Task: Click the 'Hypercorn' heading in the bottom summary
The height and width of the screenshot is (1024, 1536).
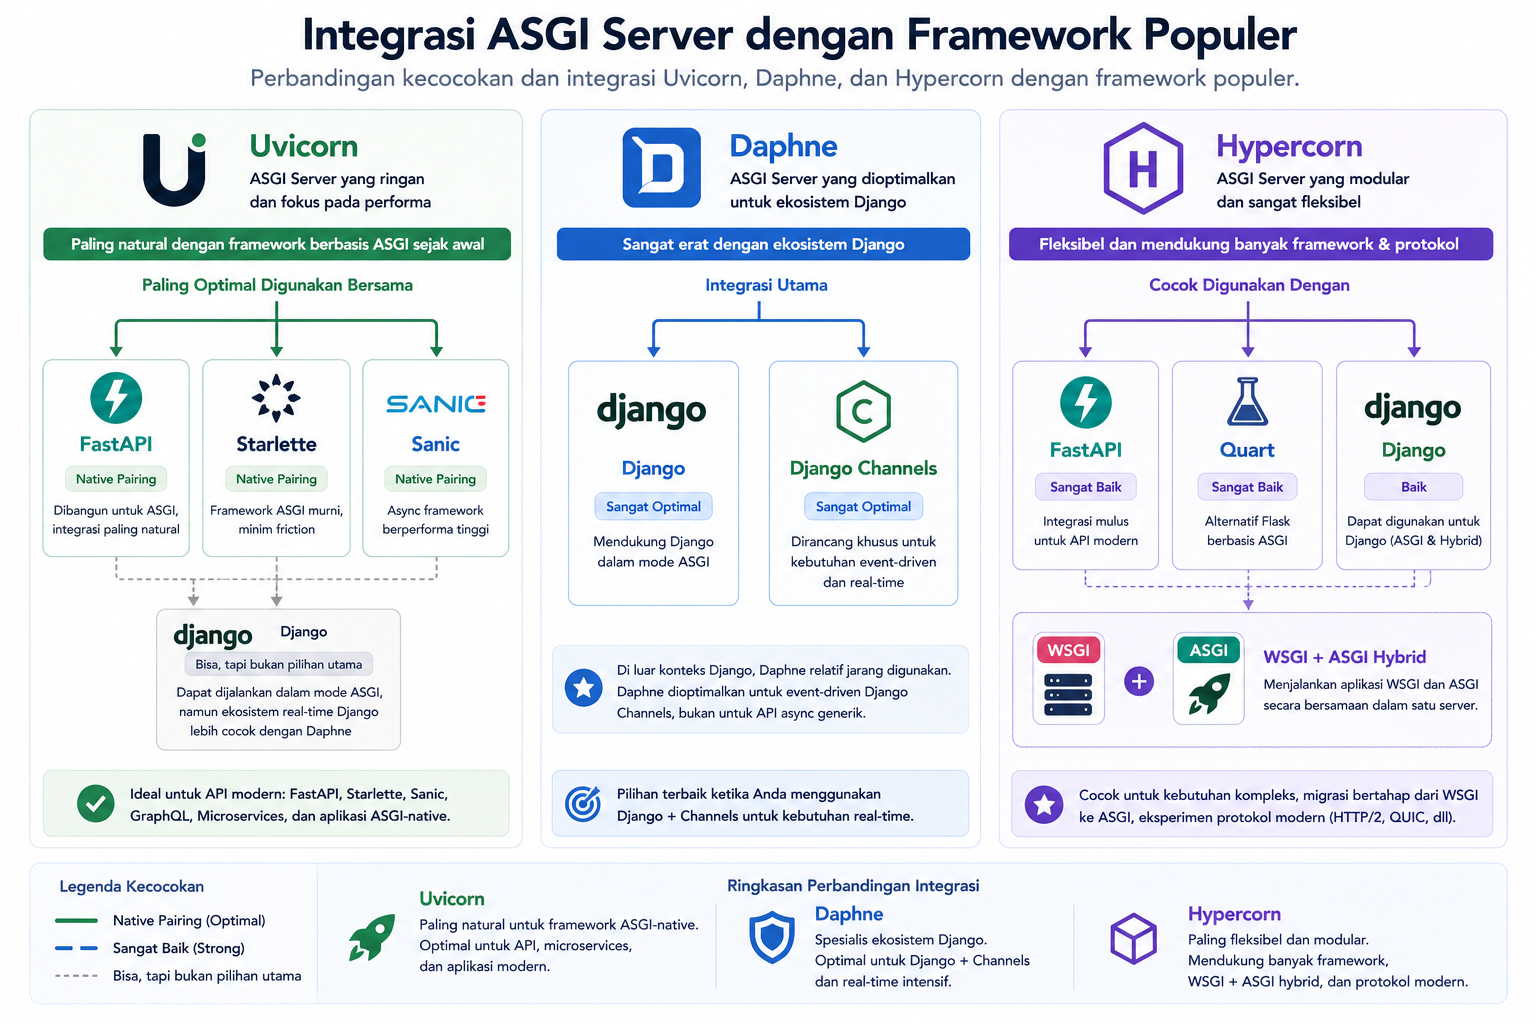Action: tap(1234, 914)
